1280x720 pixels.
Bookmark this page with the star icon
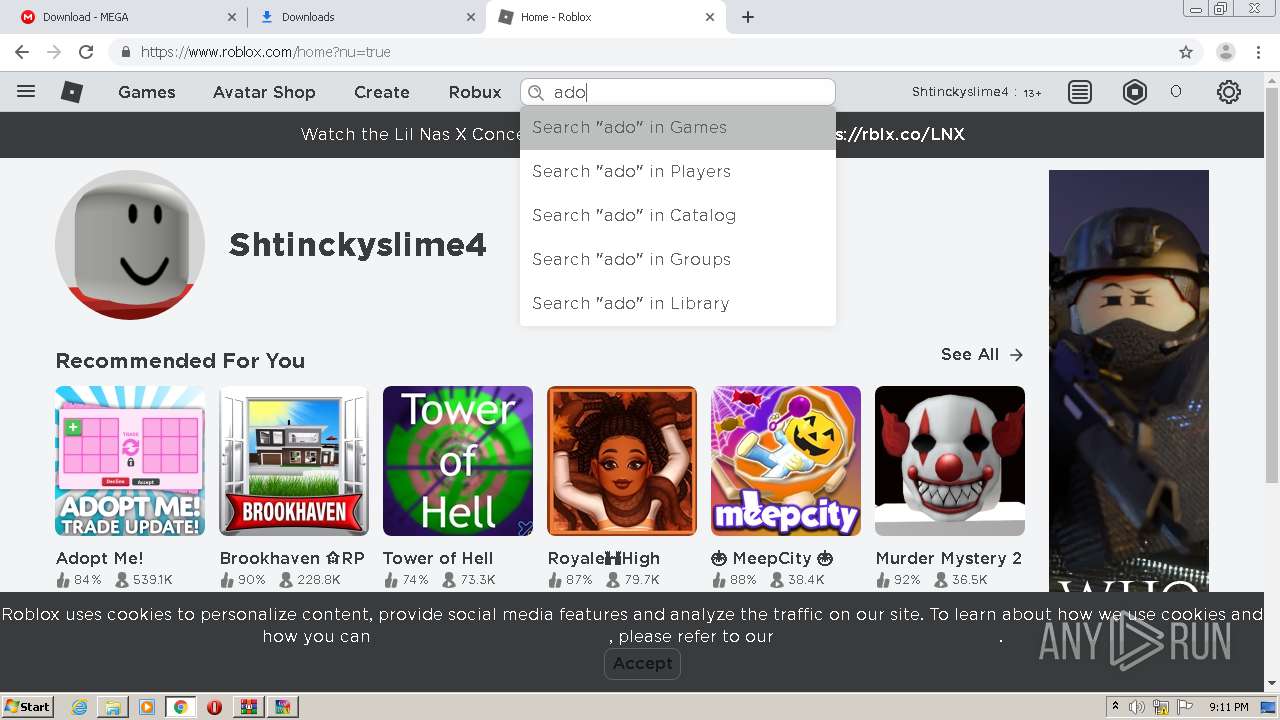tap(1186, 52)
